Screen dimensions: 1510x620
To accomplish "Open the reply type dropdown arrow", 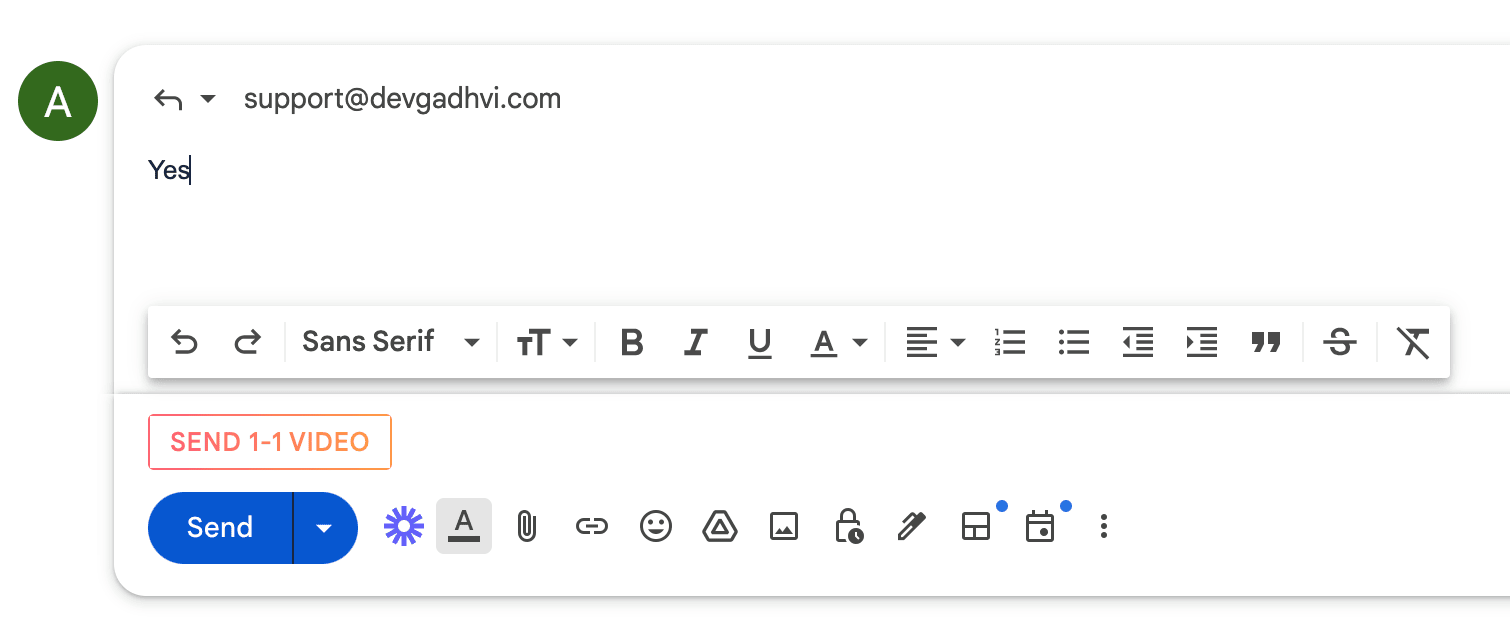I will 208,99.
